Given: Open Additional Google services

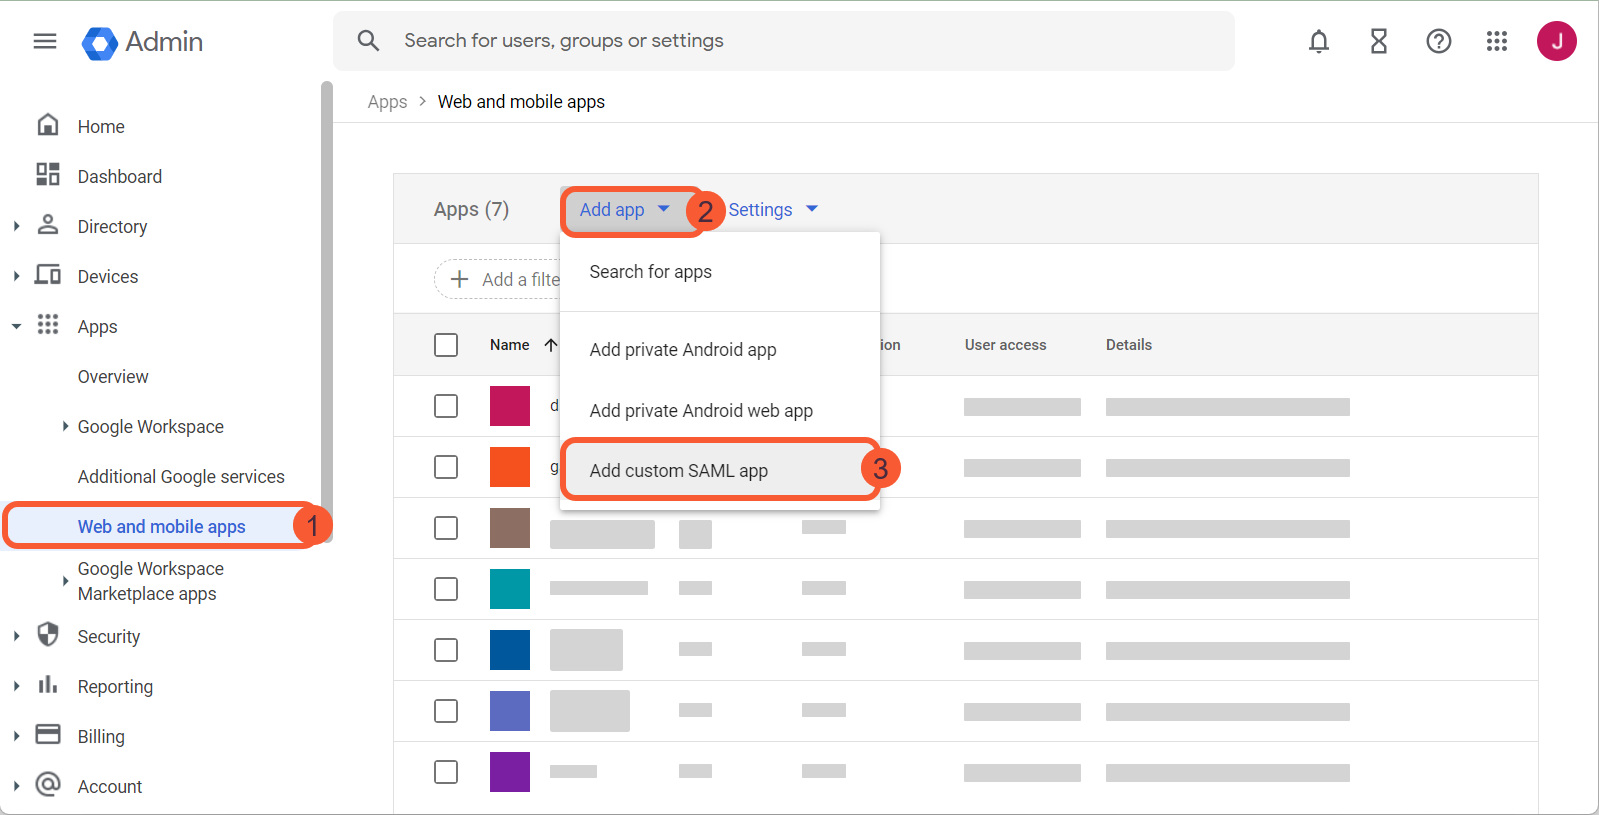Looking at the screenshot, I should (181, 477).
